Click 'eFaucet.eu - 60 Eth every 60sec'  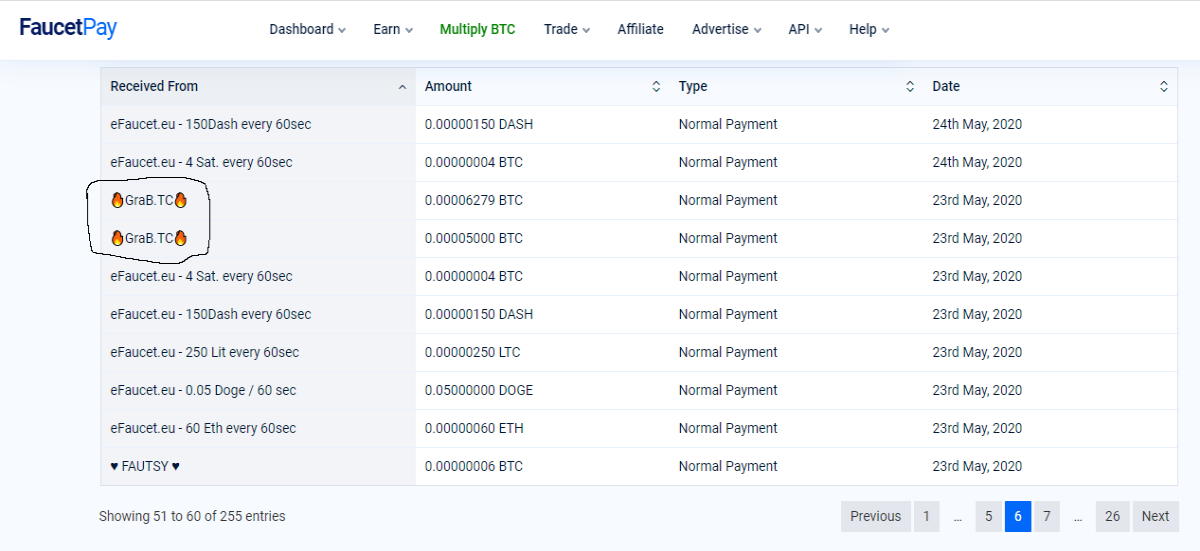coord(203,428)
